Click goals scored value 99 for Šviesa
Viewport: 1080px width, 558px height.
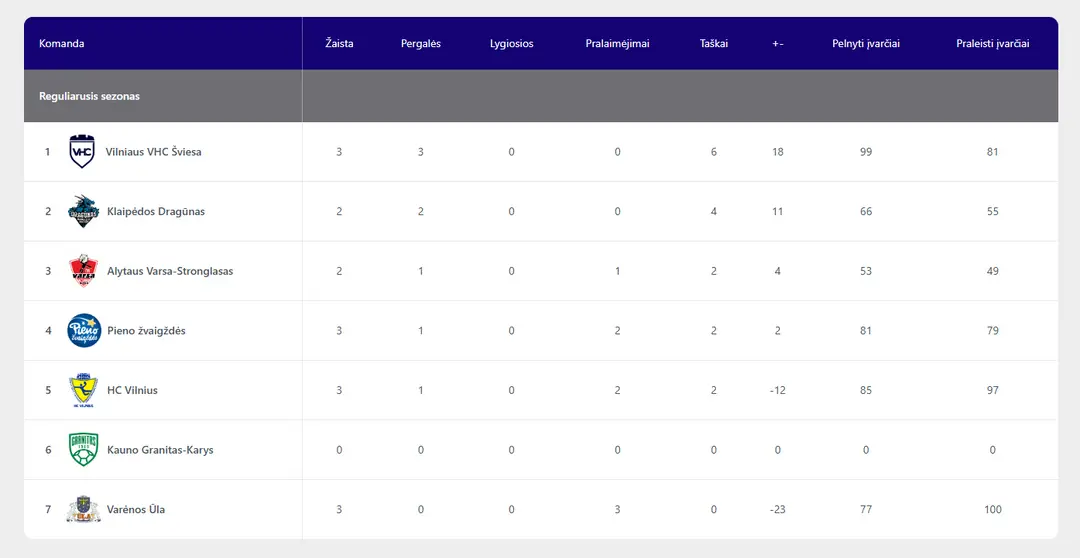[866, 152]
